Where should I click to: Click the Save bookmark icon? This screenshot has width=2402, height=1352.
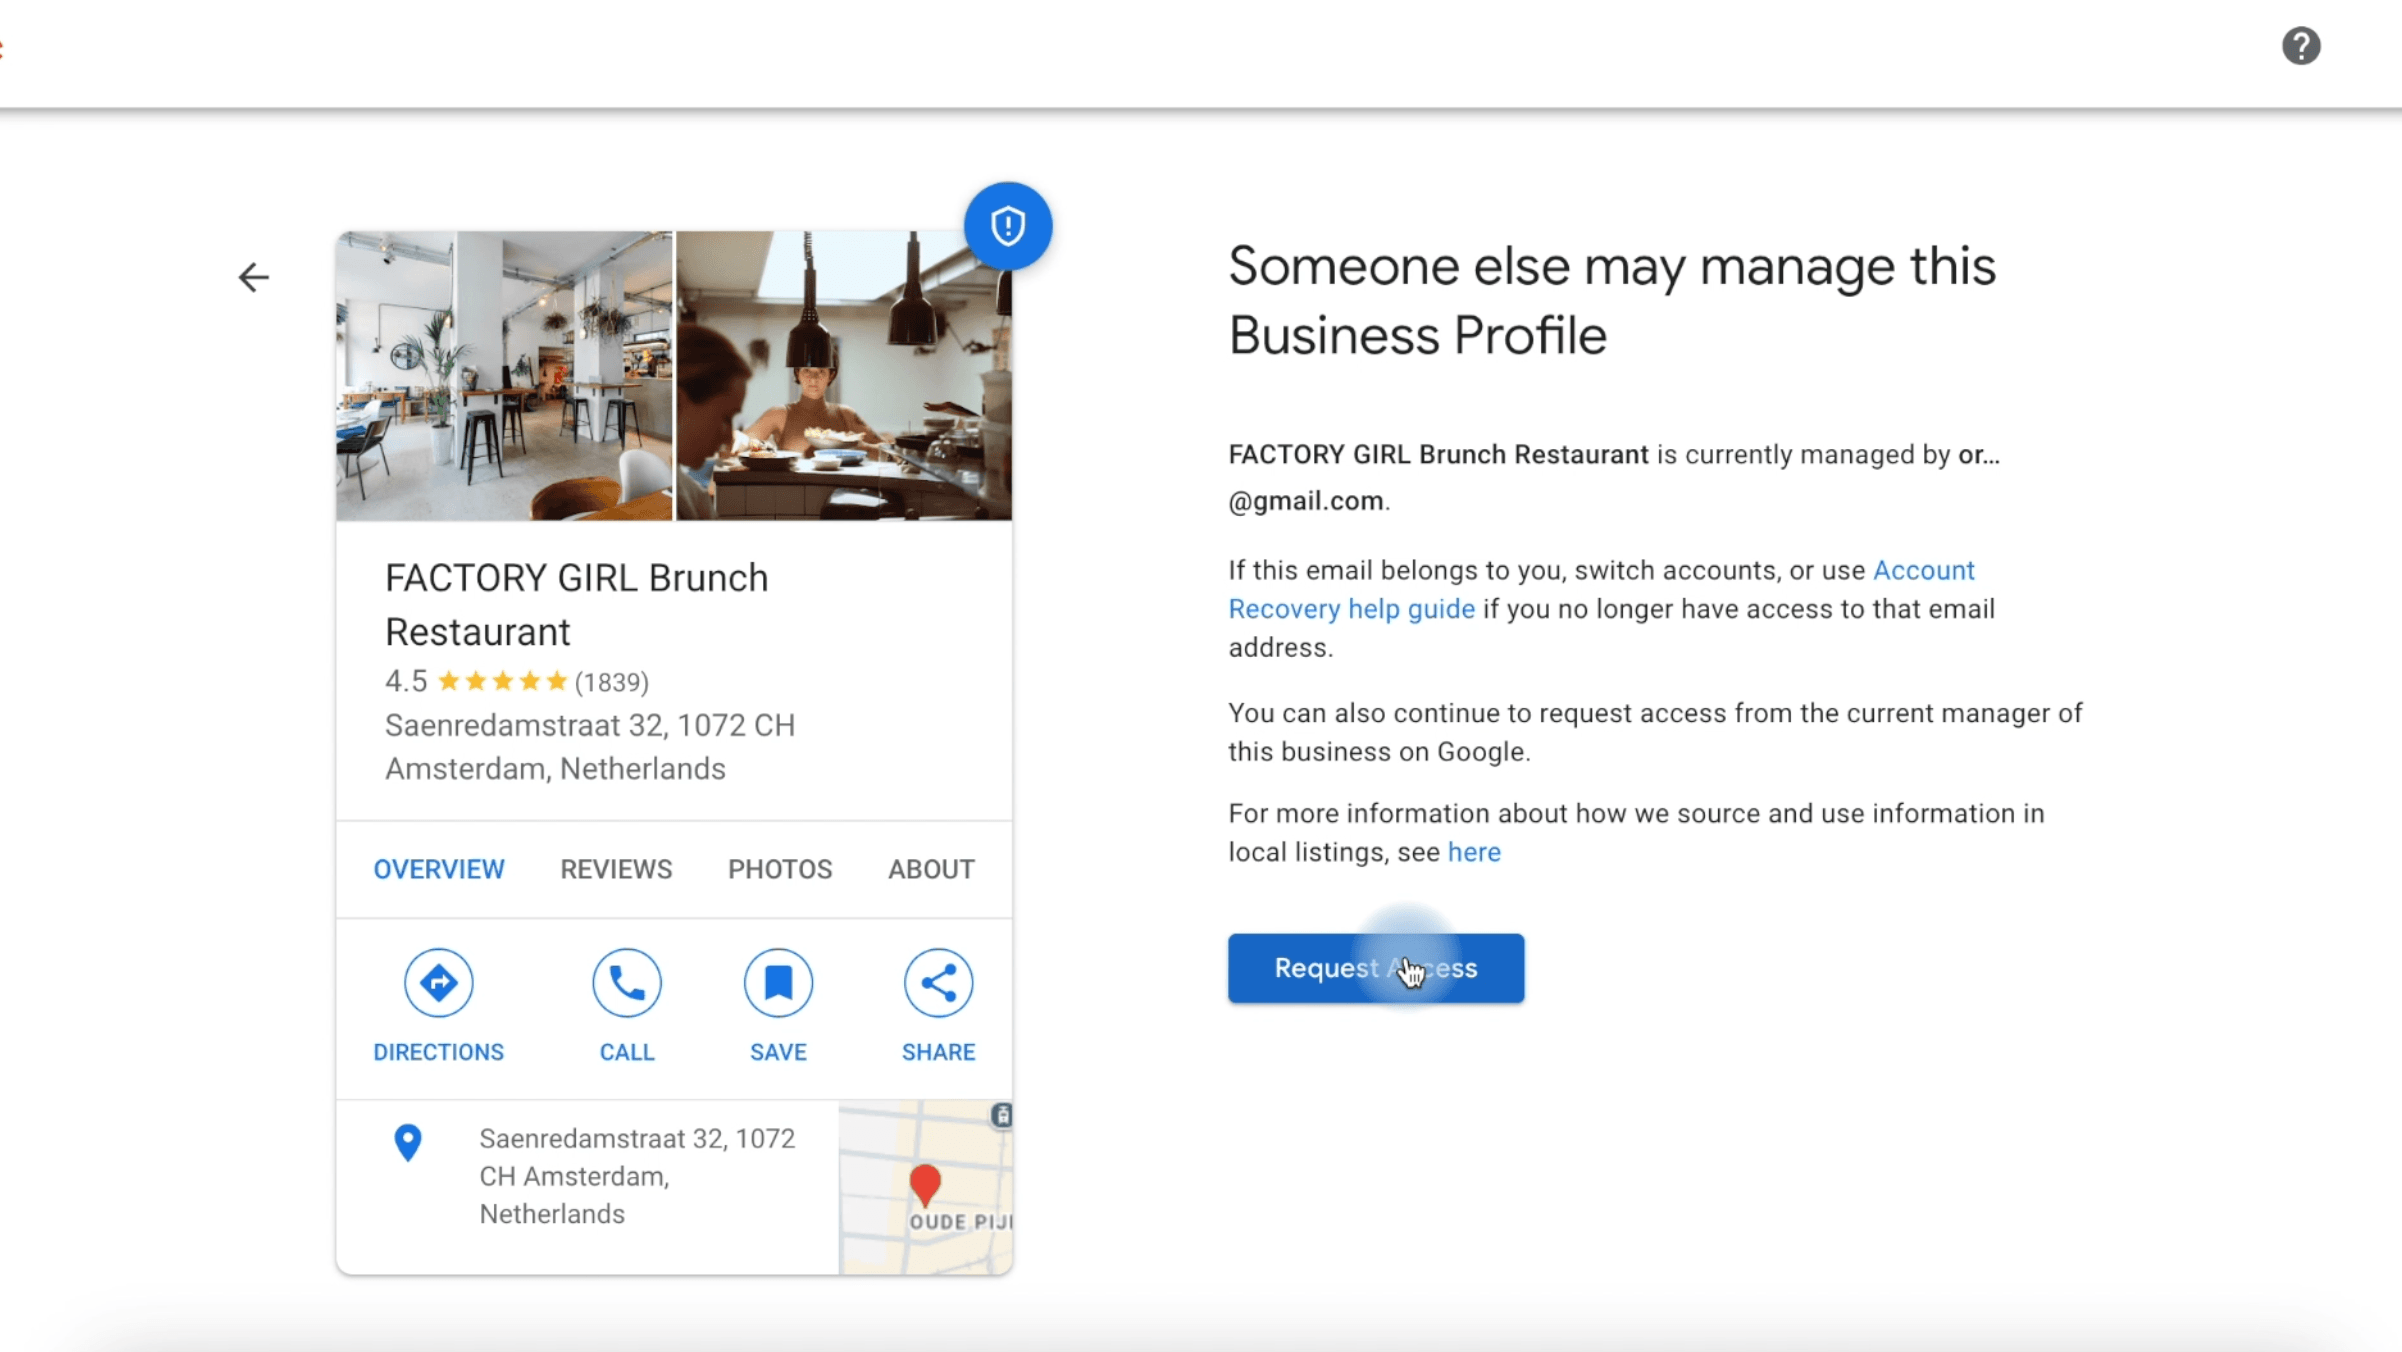[x=778, y=983]
